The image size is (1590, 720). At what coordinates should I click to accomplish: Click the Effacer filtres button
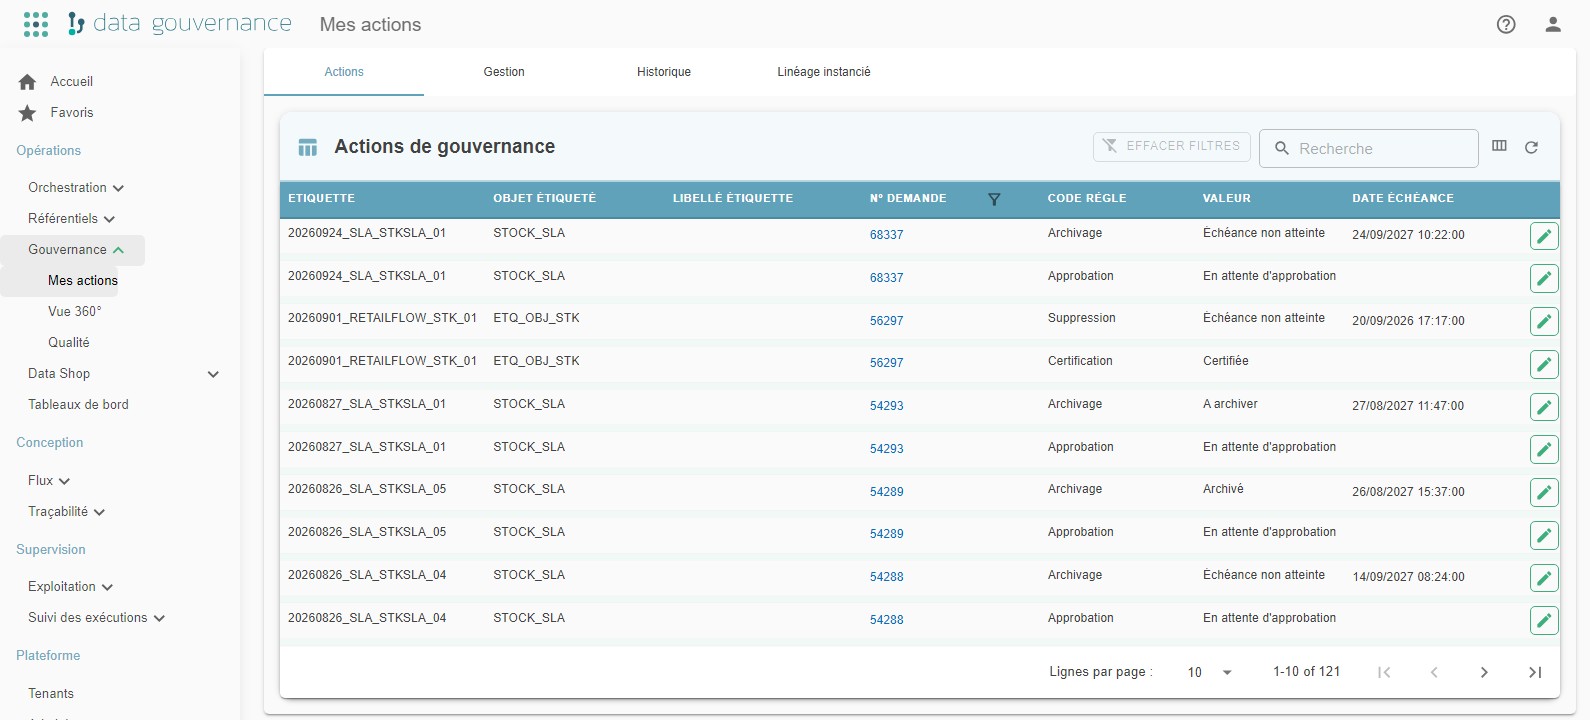(x=1172, y=146)
